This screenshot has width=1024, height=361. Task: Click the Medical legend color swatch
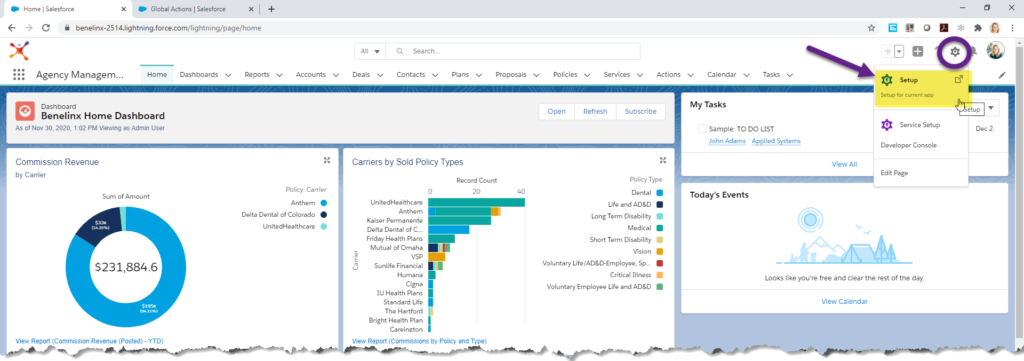click(660, 228)
